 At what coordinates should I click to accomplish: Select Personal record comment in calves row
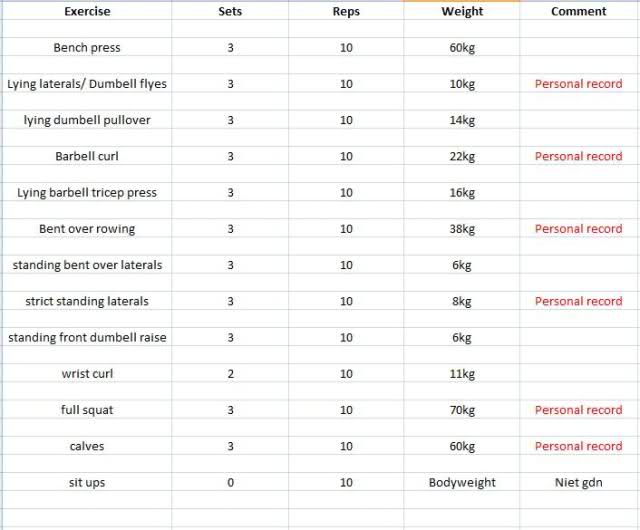[x=578, y=446]
